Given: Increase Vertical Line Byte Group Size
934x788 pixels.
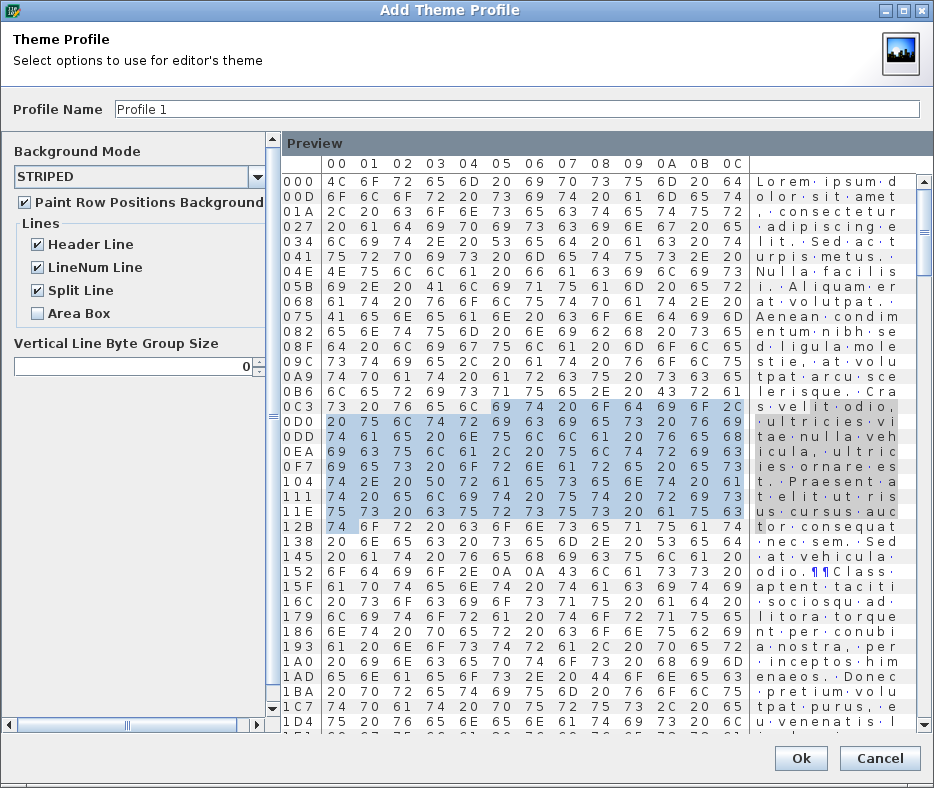Looking at the screenshot, I should click(x=259, y=362).
